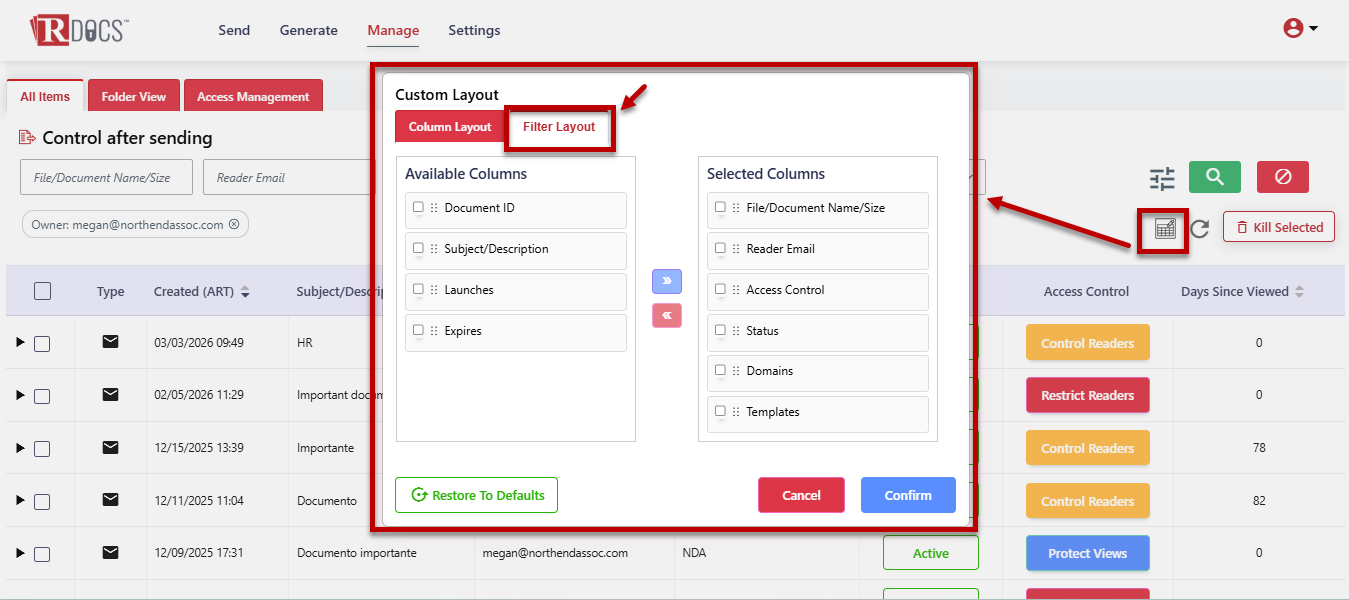Click the custom layout table icon
The image size is (1349, 600).
[1165, 228]
